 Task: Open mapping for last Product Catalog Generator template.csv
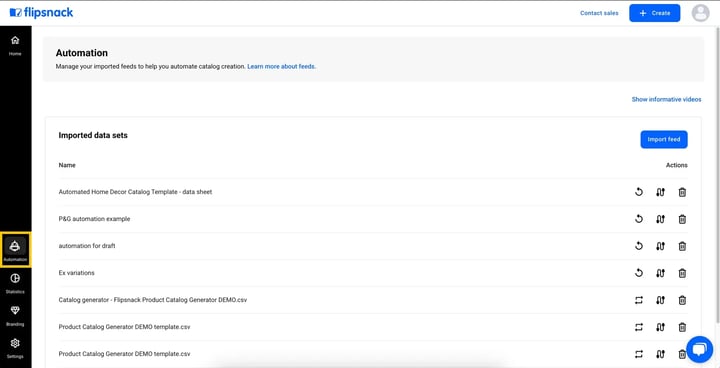pos(660,354)
